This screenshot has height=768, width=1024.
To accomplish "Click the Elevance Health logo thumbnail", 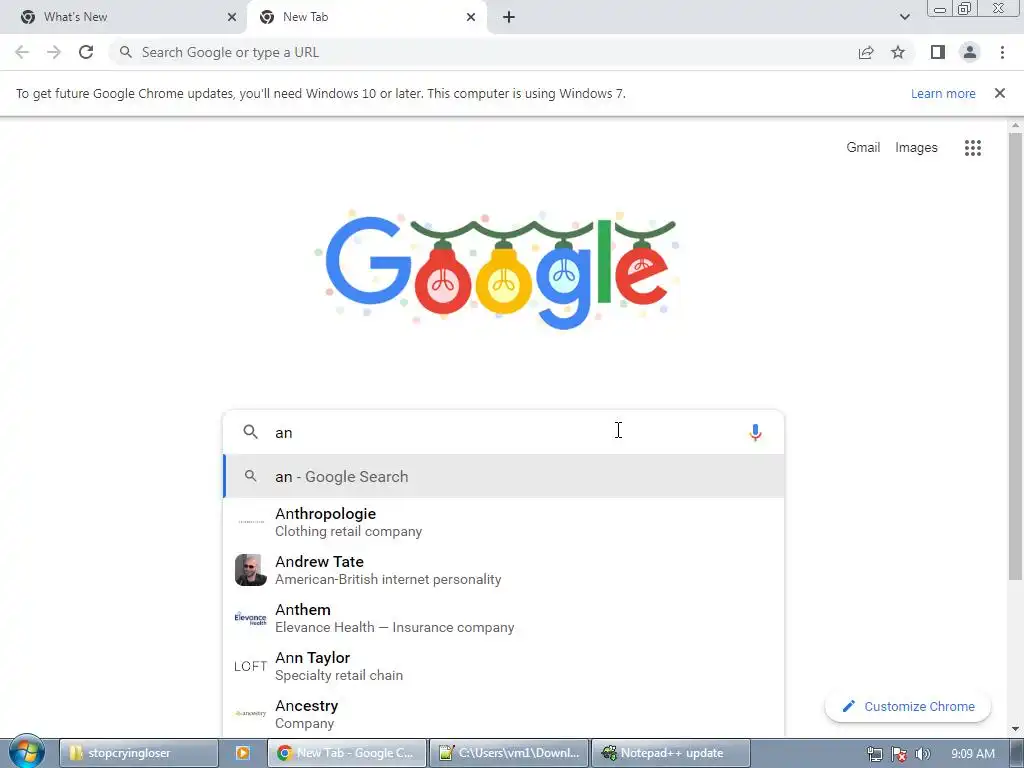I will pyautogui.click(x=251, y=618).
